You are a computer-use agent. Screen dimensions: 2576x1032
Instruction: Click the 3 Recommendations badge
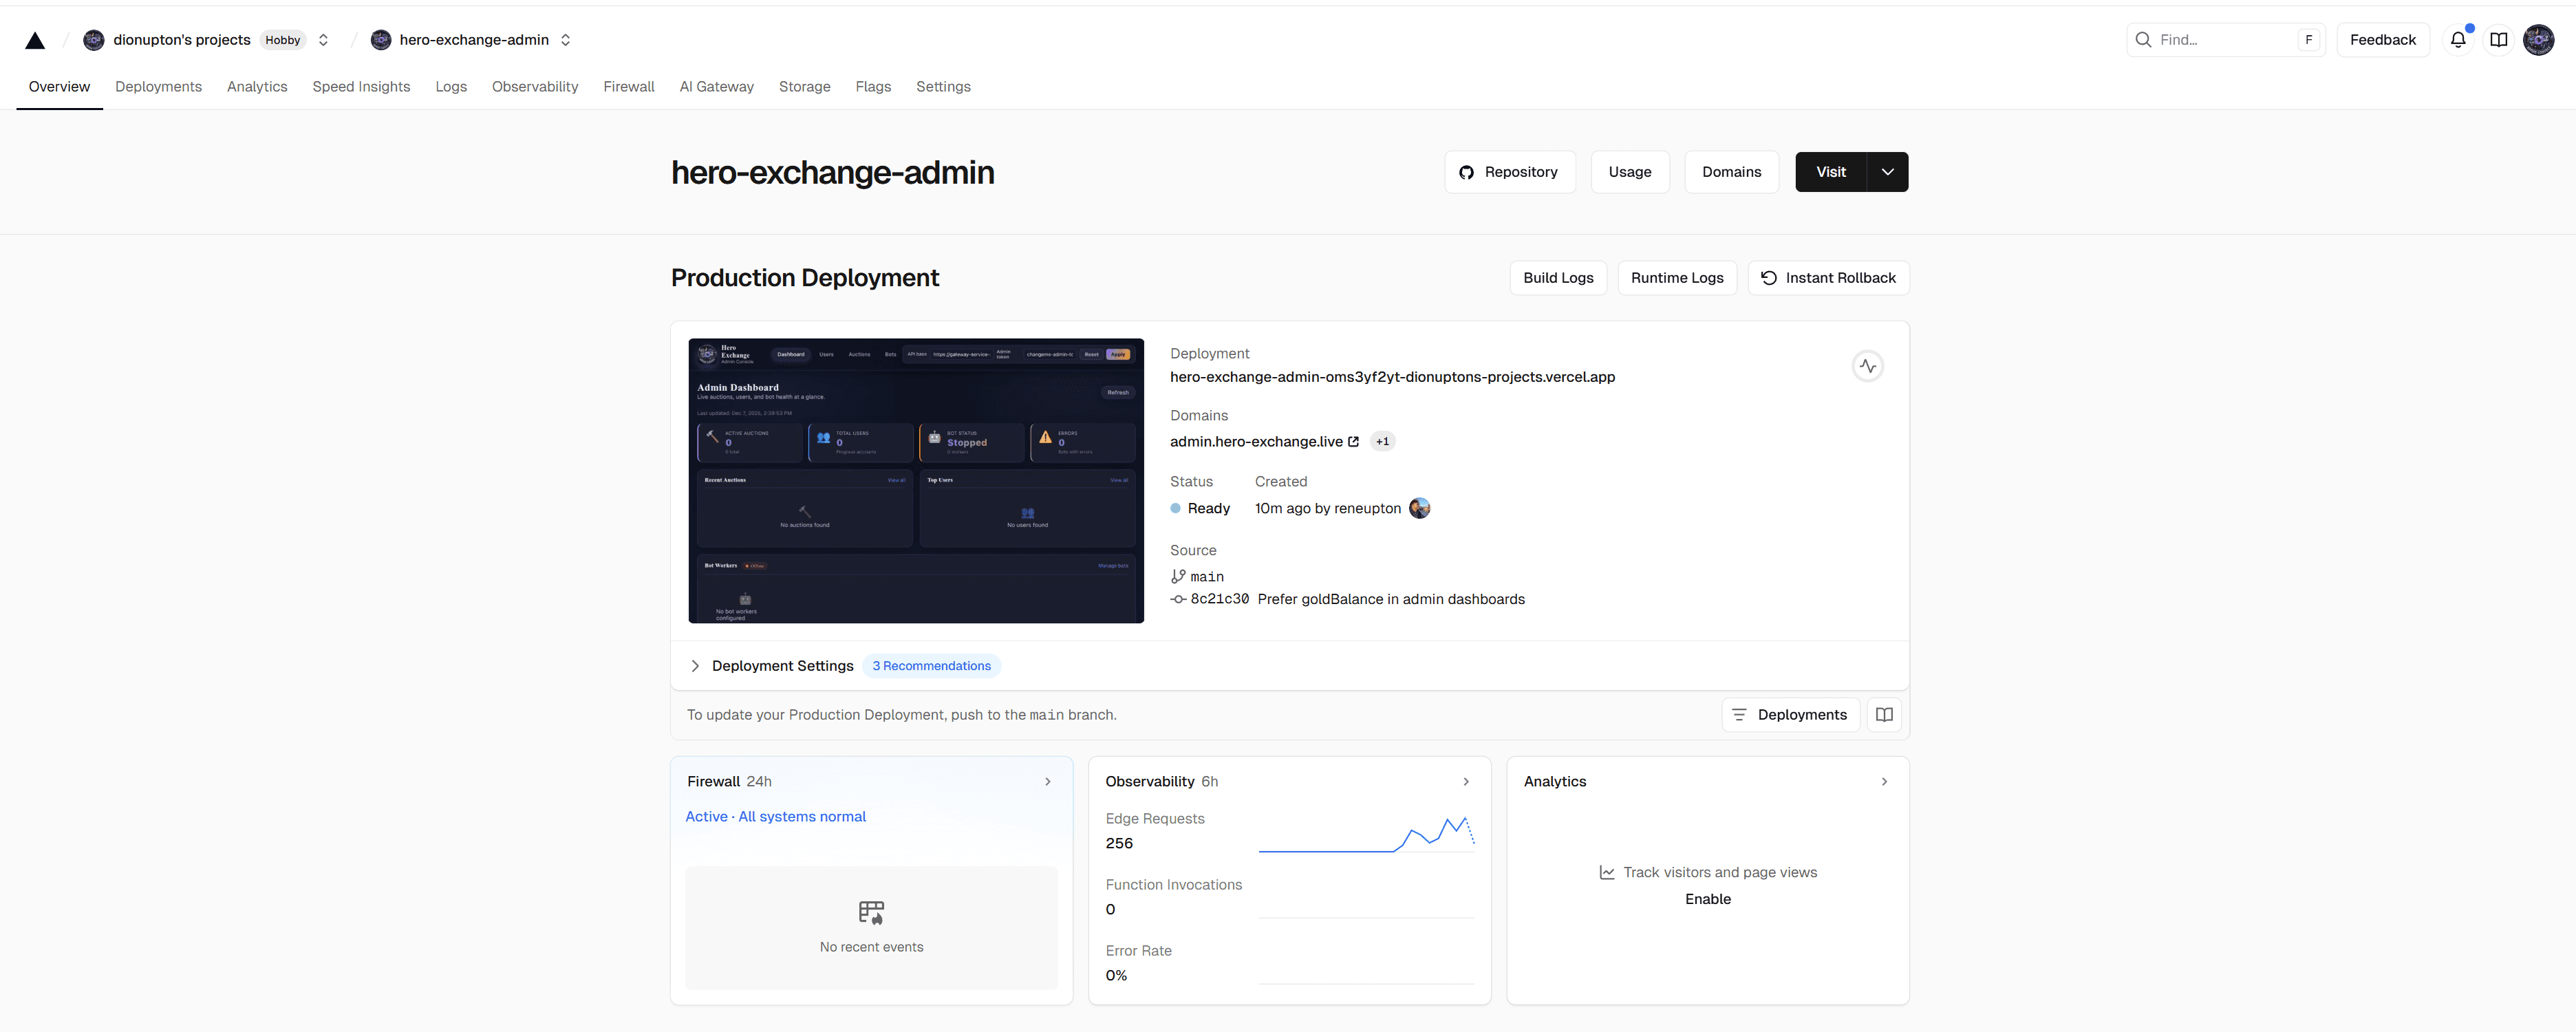tap(931, 665)
